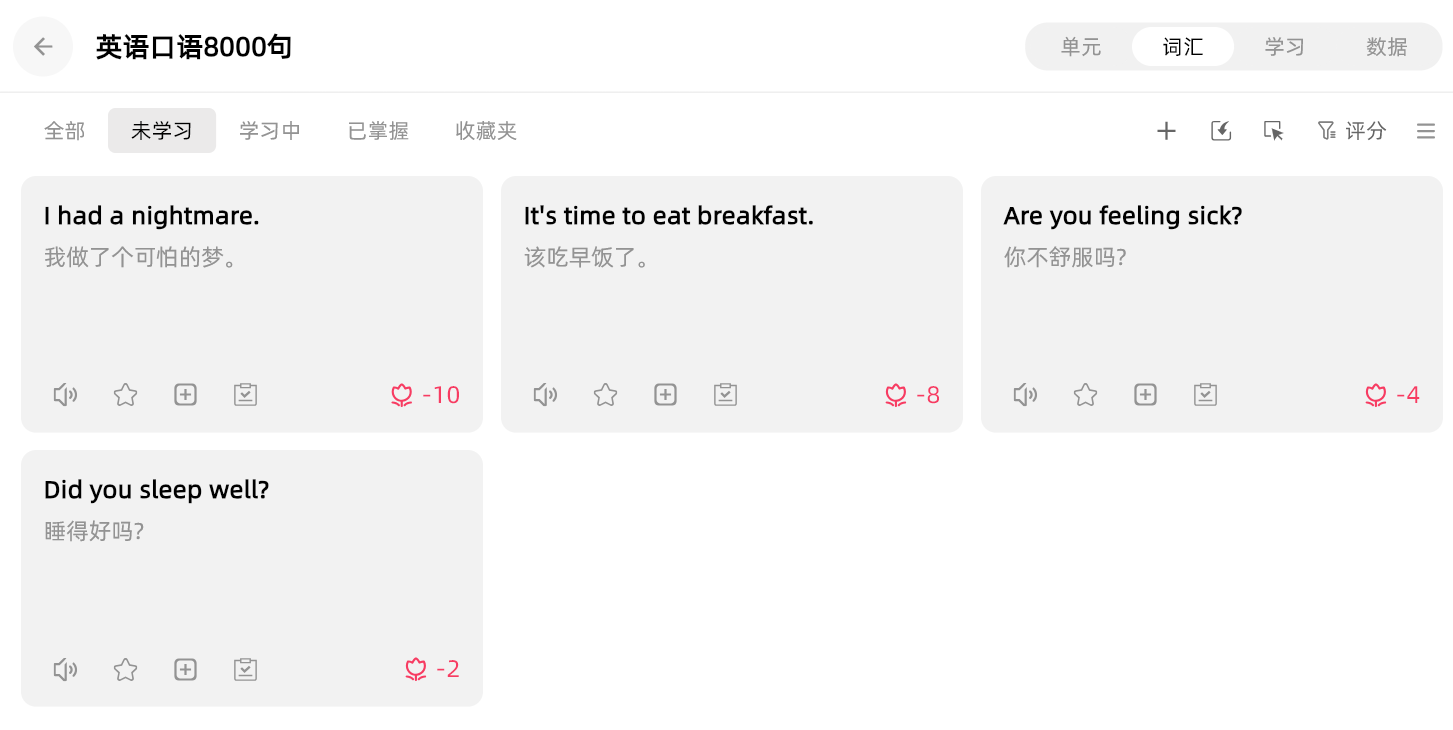1453x730 pixels.
Task: Toggle star on "Did you sleep well?" card
Action: pyautogui.click(x=125, y=669)
